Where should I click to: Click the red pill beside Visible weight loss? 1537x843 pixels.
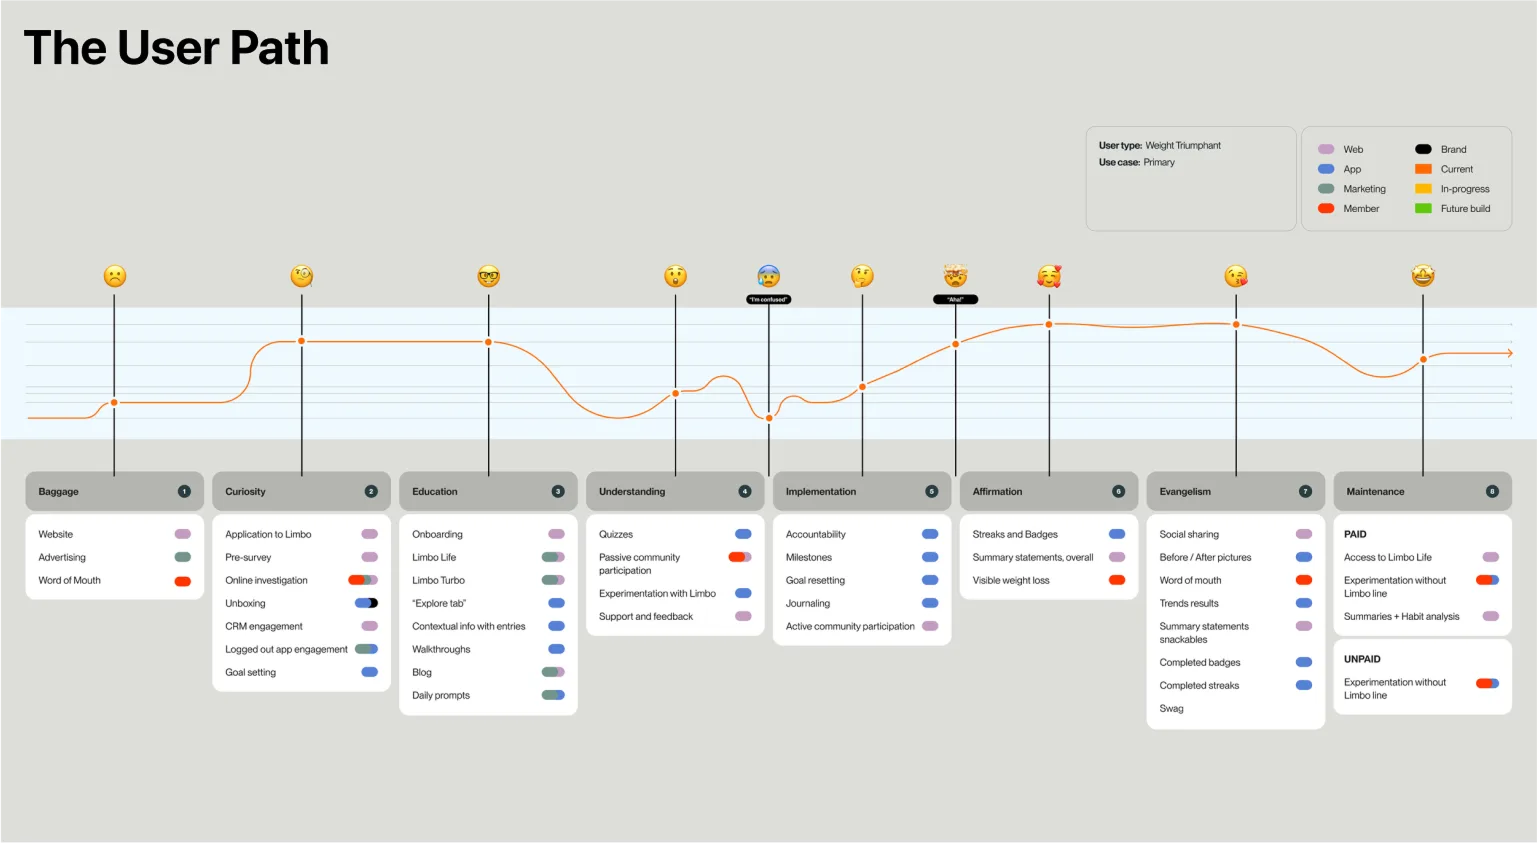[1117, 580]
